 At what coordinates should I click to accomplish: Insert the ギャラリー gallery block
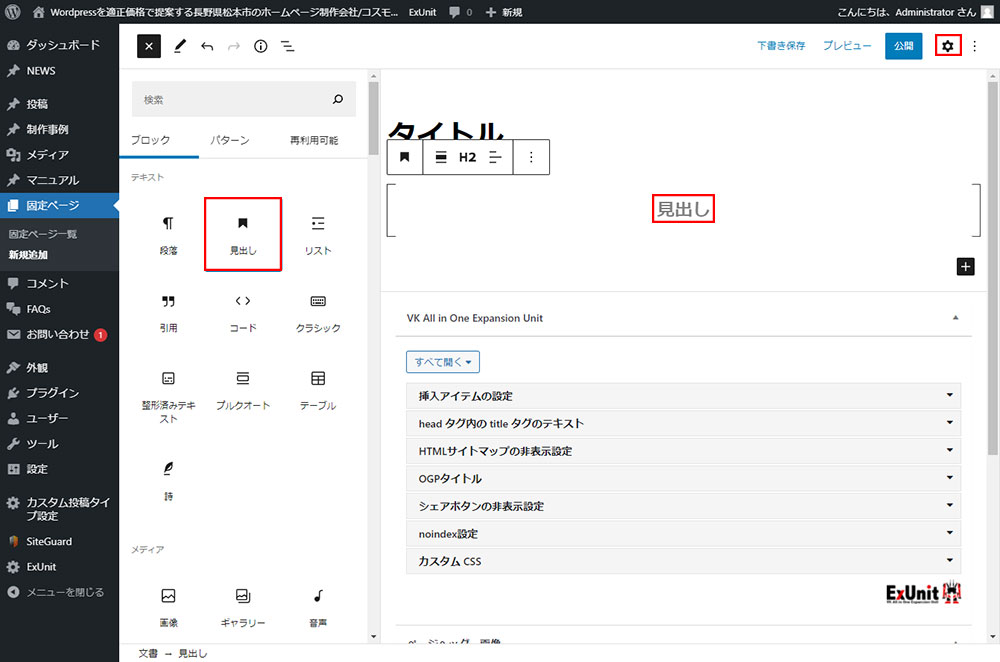pos(243,607)
